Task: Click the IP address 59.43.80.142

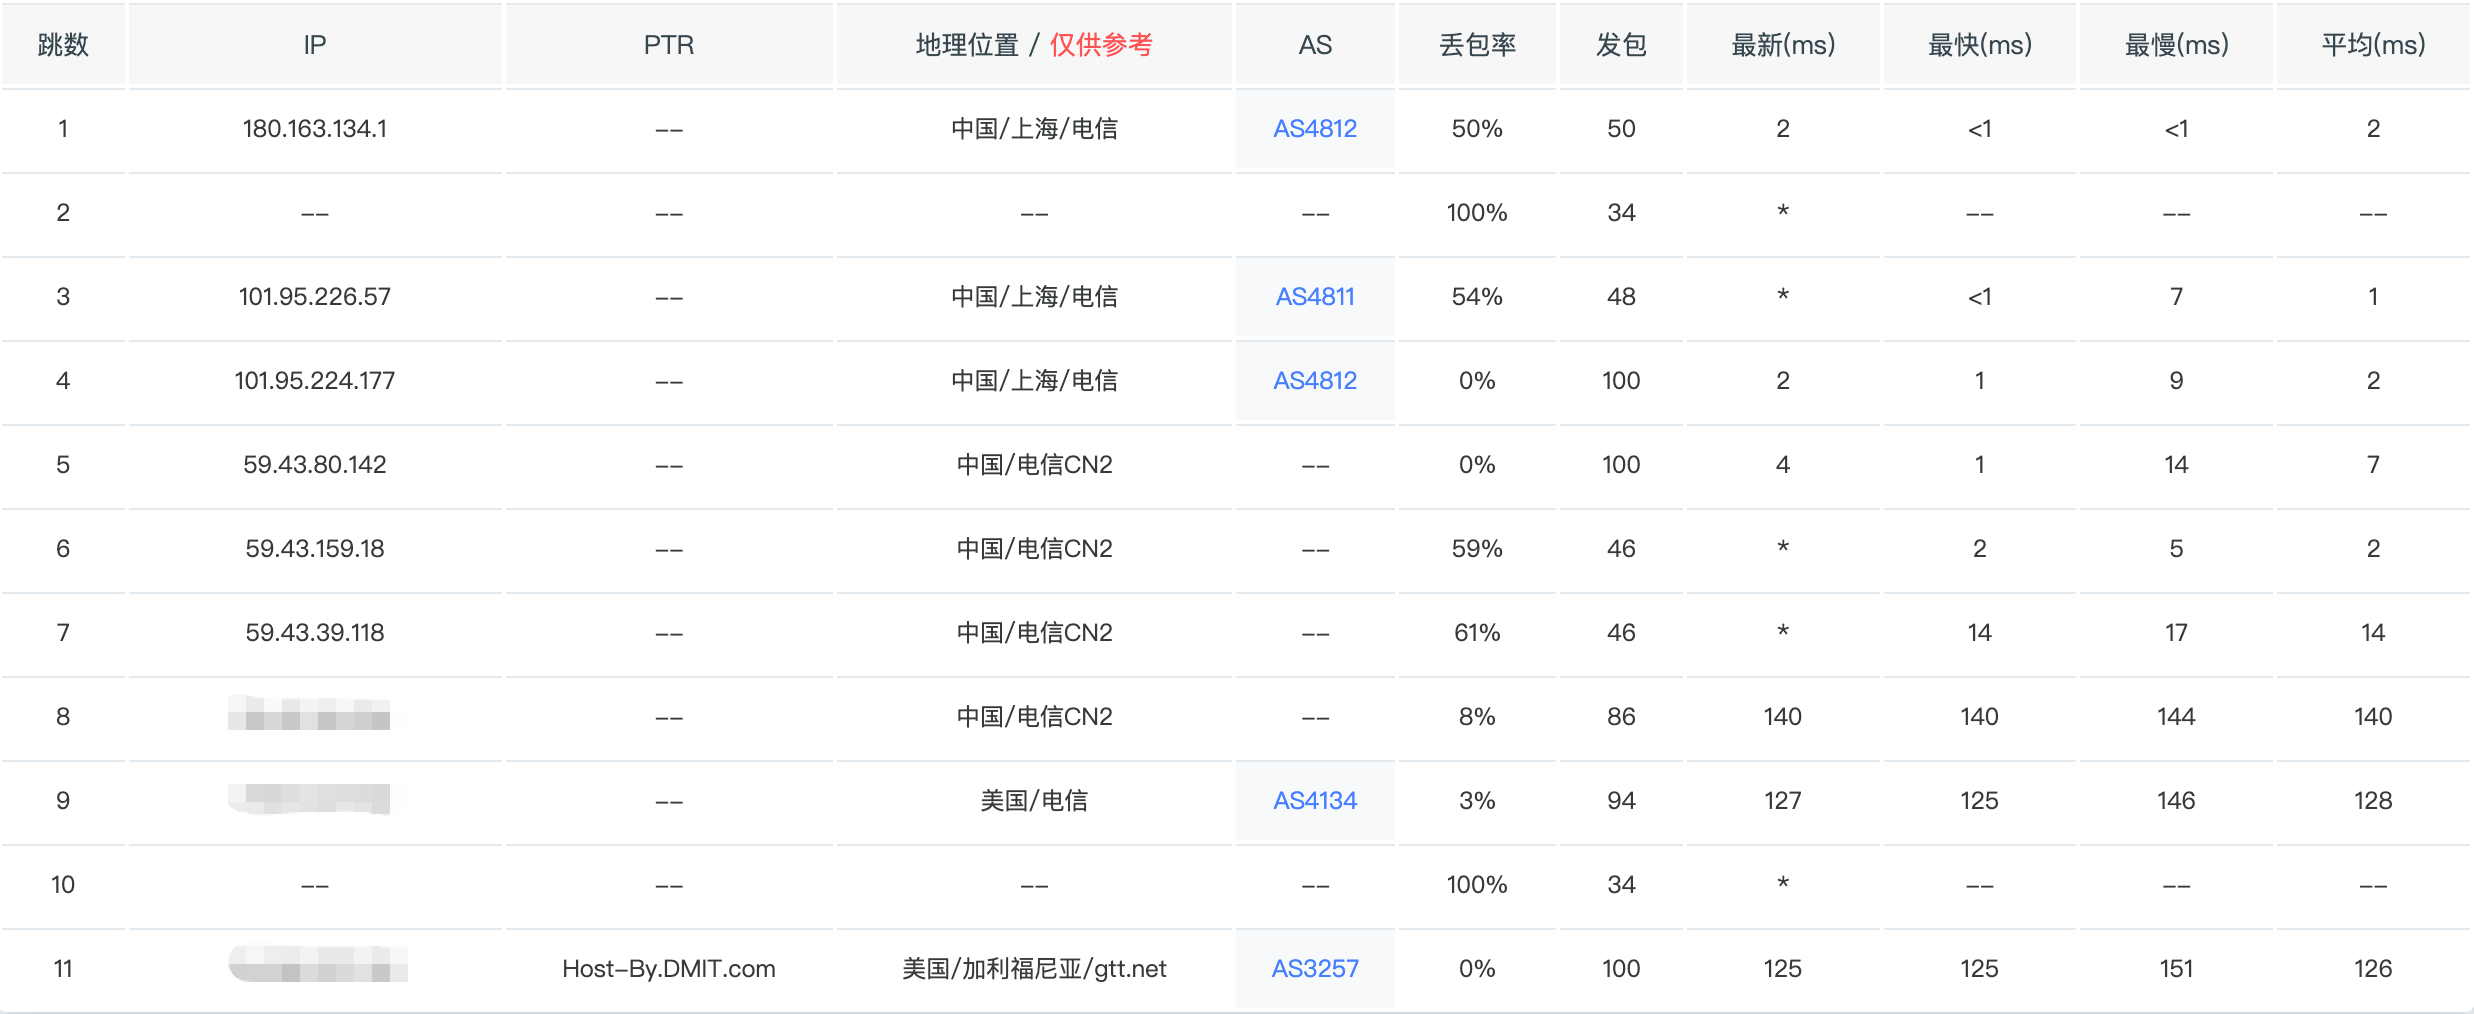Action: click(314, 465)
